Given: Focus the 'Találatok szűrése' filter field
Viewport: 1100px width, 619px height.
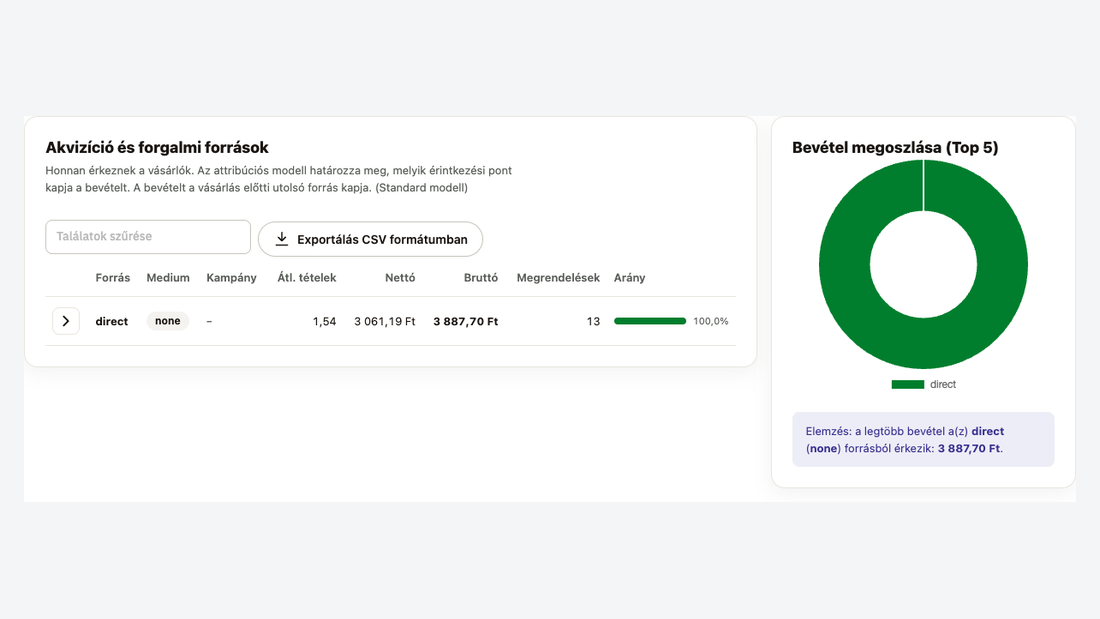Looking at the screenshot, I should [x=148, y=237].
